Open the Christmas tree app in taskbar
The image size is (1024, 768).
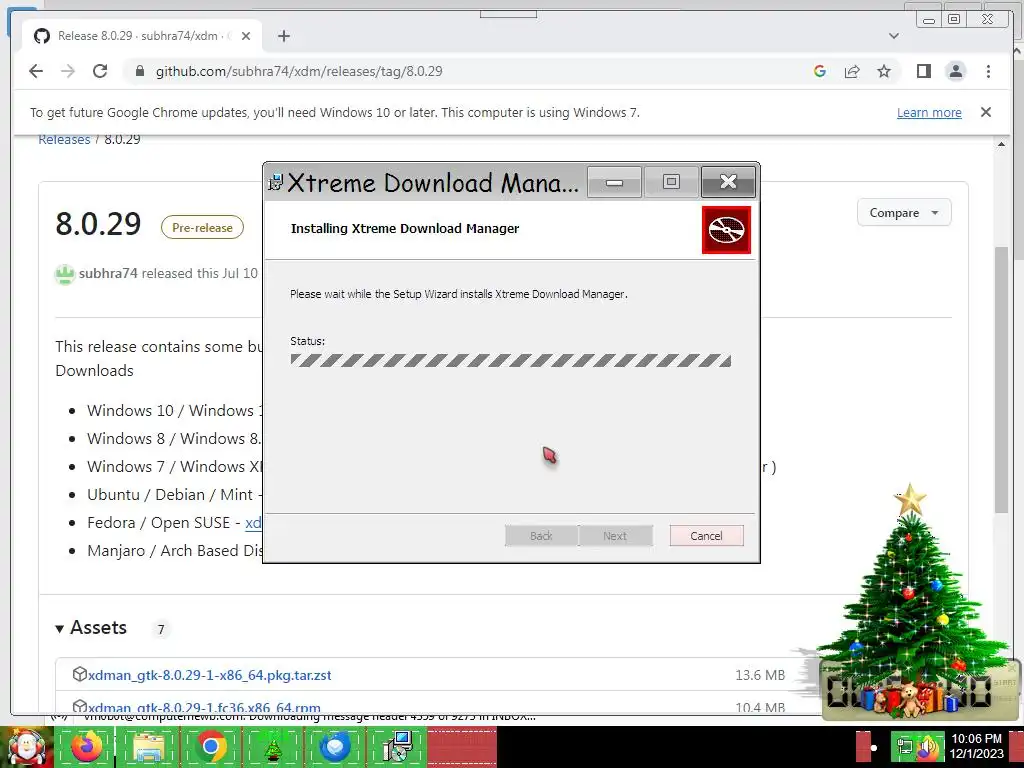click(x=272, y=747)
